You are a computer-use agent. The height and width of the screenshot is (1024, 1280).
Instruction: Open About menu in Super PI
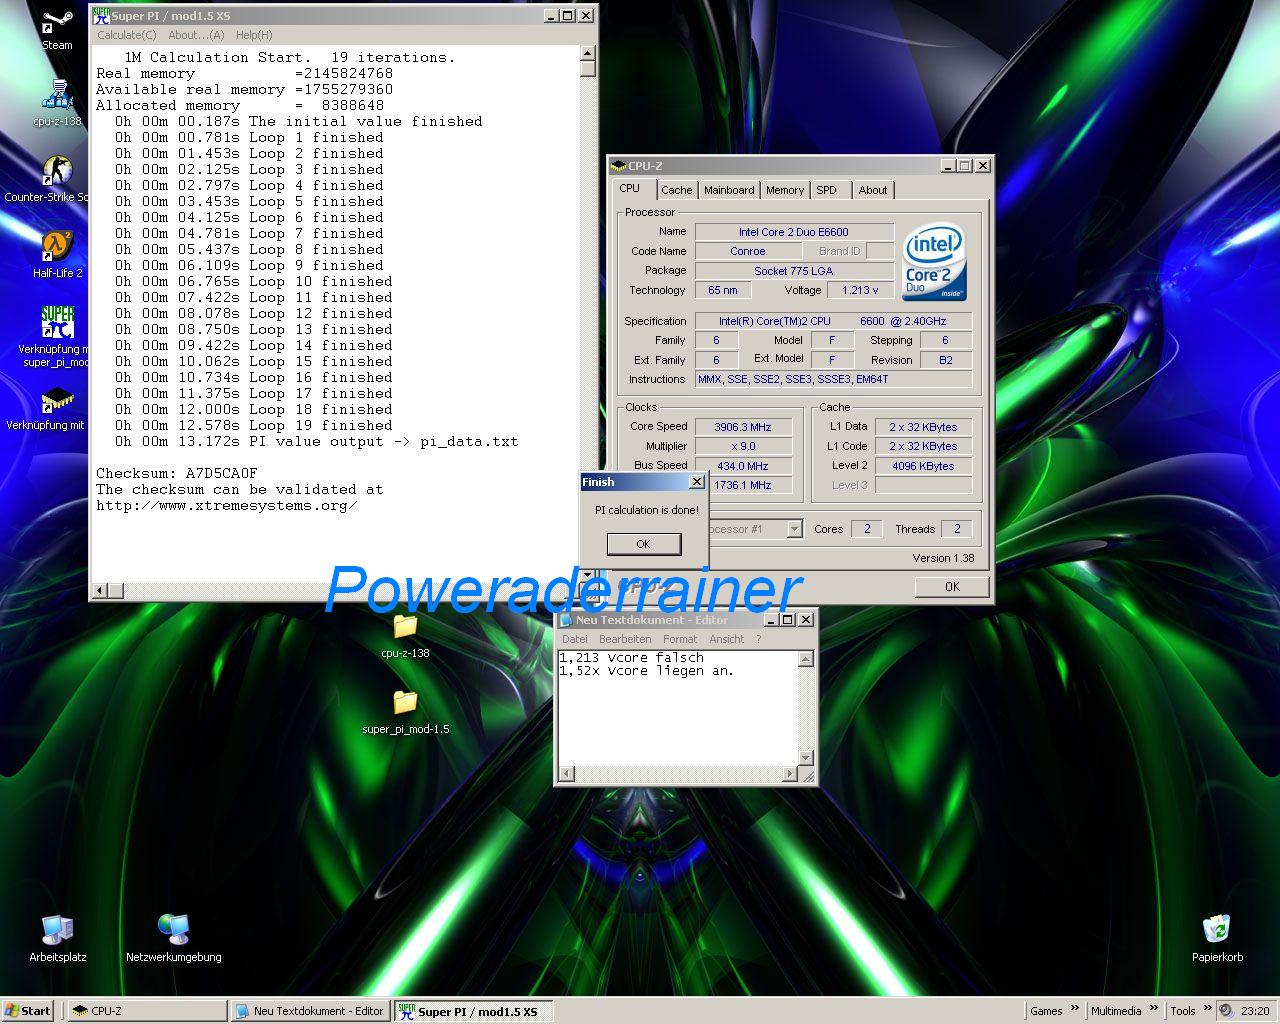(196, 35)
